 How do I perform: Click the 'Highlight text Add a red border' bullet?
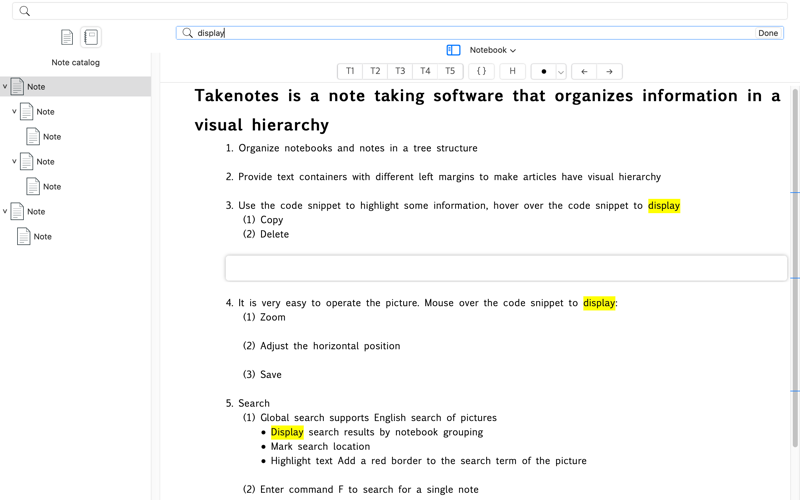click(429, 461)
